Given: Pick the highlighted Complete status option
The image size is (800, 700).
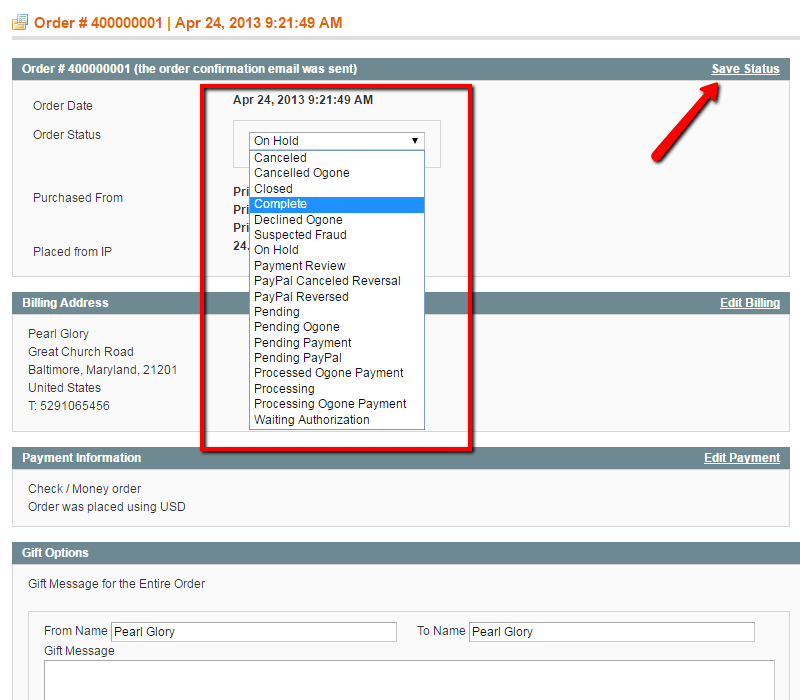Looking at the screenshot, I should (281, 204).
